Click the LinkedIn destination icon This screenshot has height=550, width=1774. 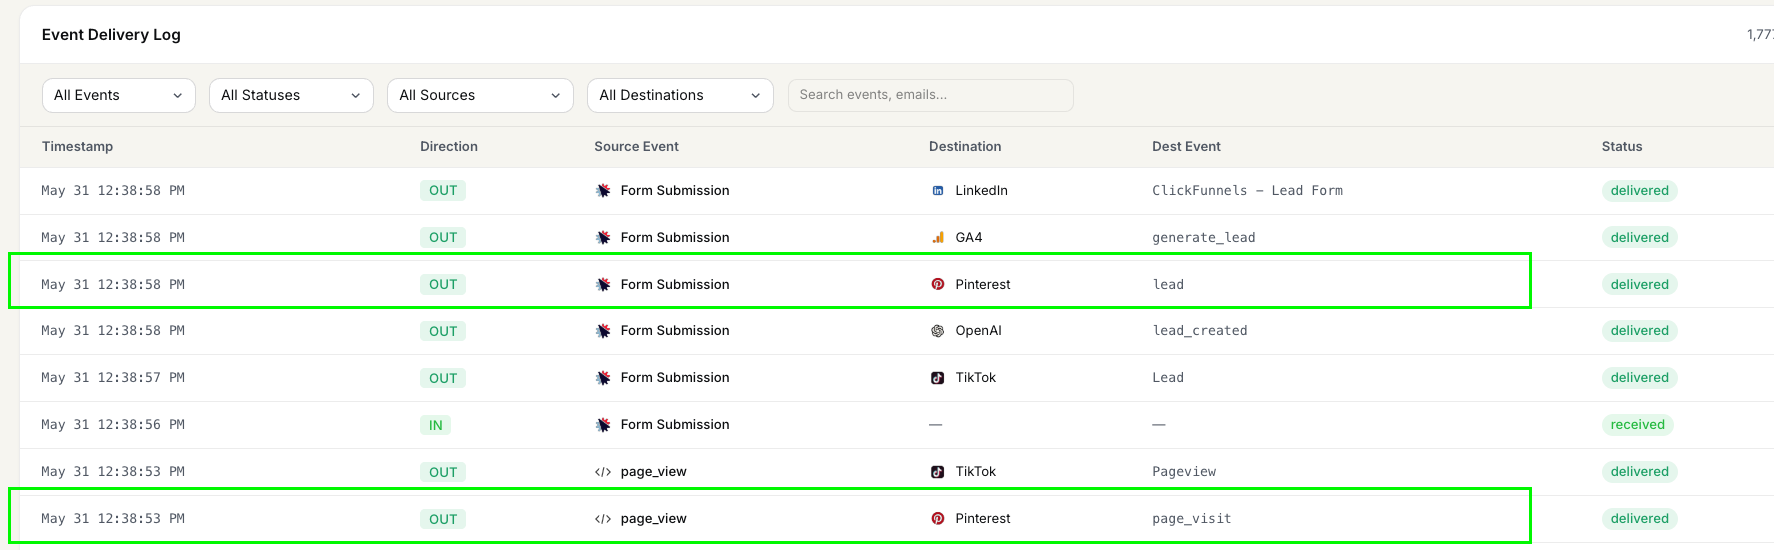coord(938,191)
